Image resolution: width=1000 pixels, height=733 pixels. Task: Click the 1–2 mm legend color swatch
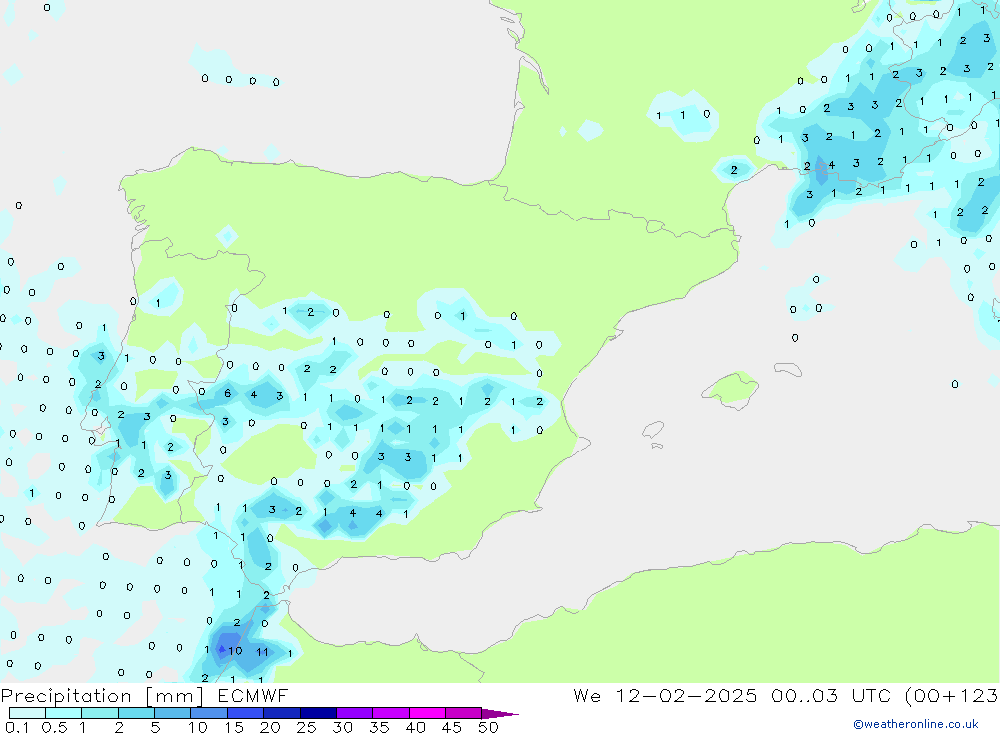coord(100,713)
